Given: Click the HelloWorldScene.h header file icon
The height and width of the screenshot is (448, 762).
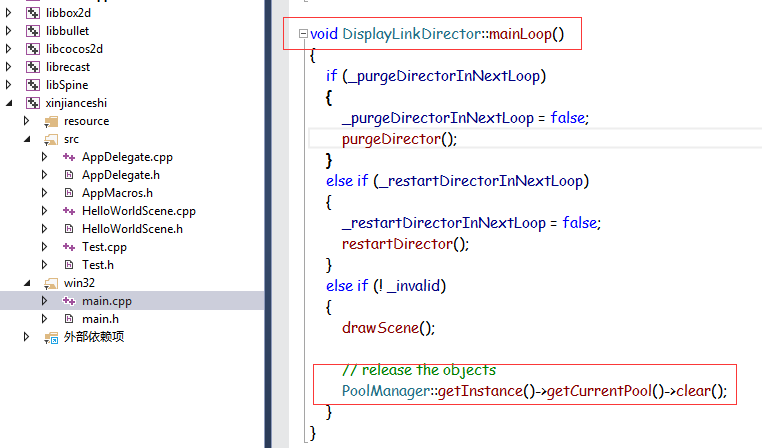Looking at the screenshot, I should coord(69,229).
